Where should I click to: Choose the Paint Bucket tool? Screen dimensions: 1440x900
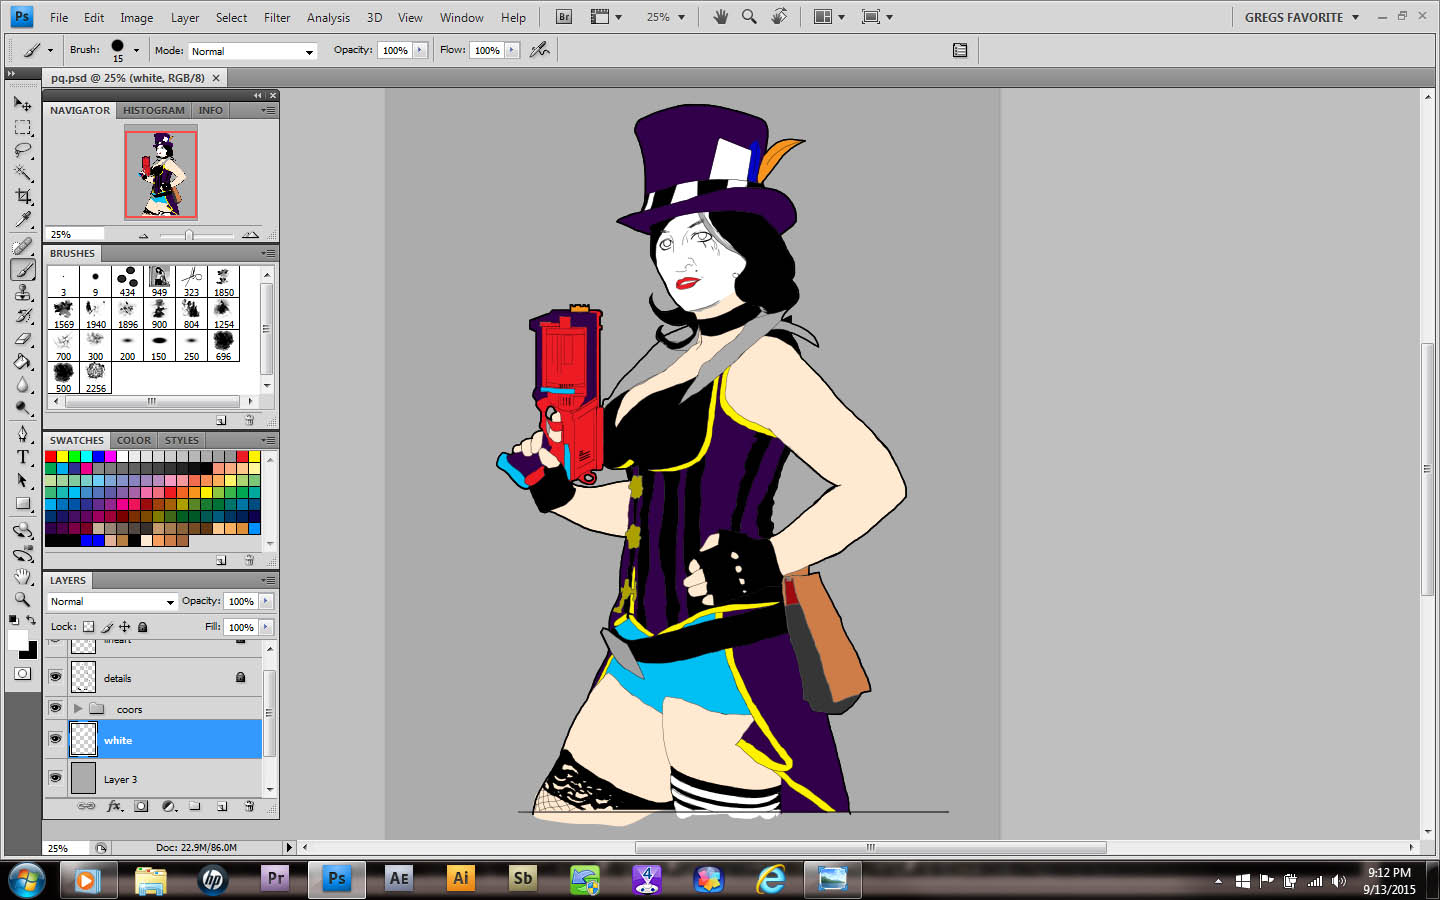coord(23,362)
